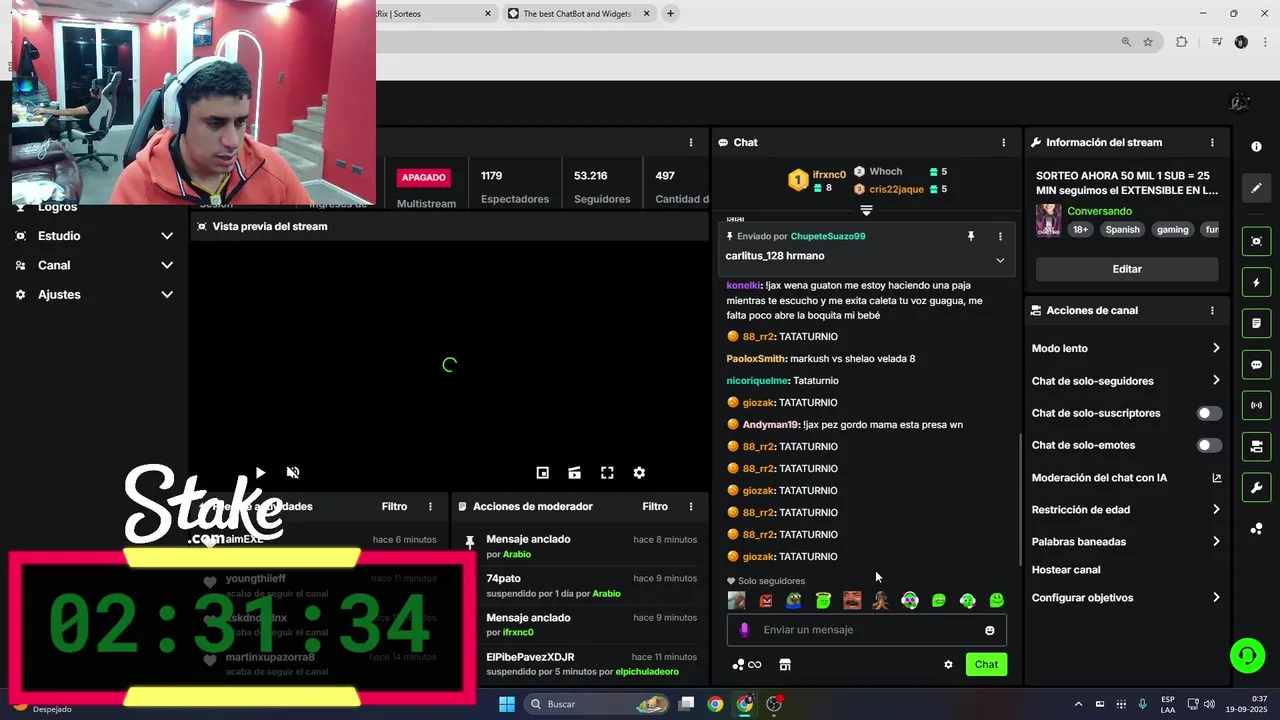Toggle Chat de solo-suscriptores switch
1280x720 pixels.
pos(1209,413)
